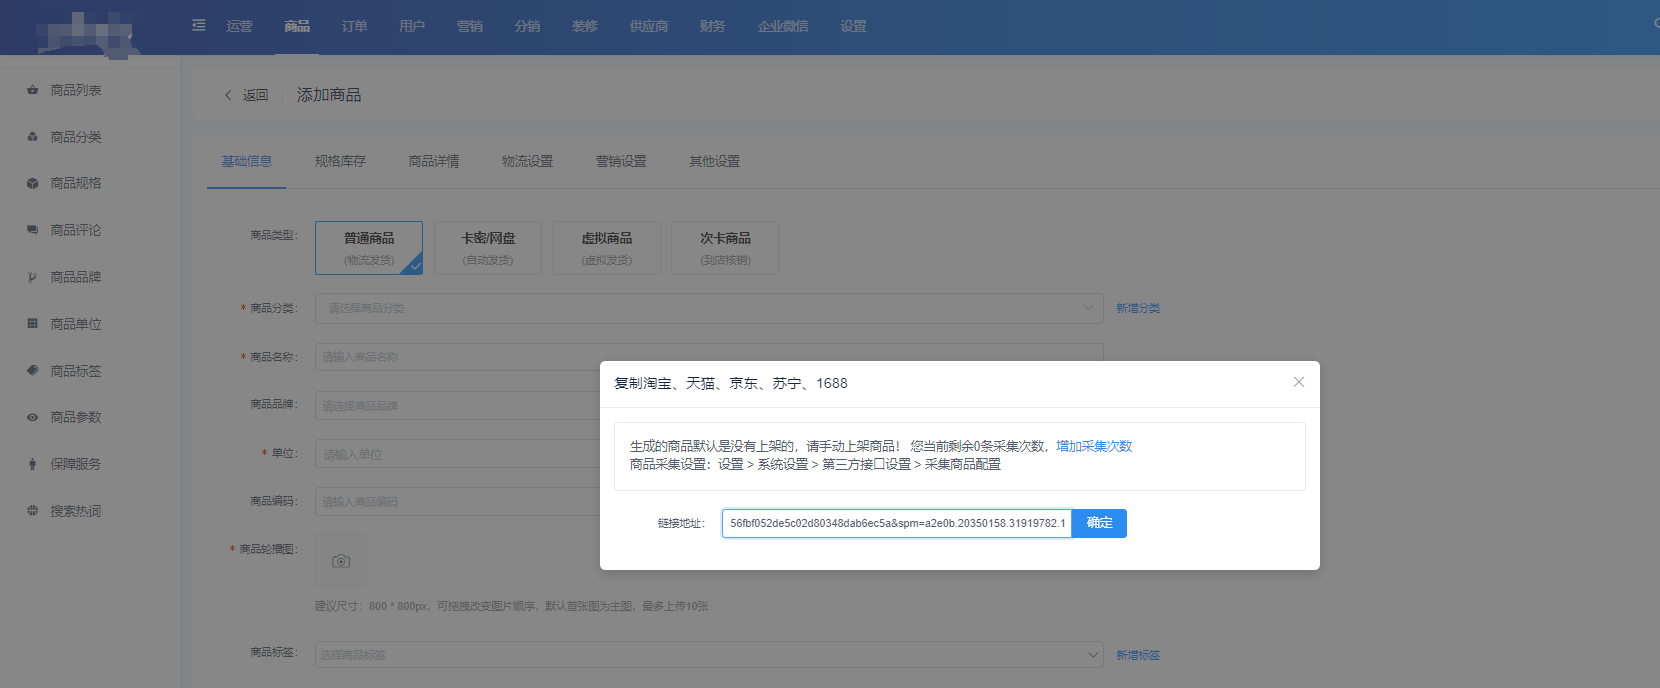Switch to the 营销设置 tab
1660x688 pixels.
[x=621, y=161]
